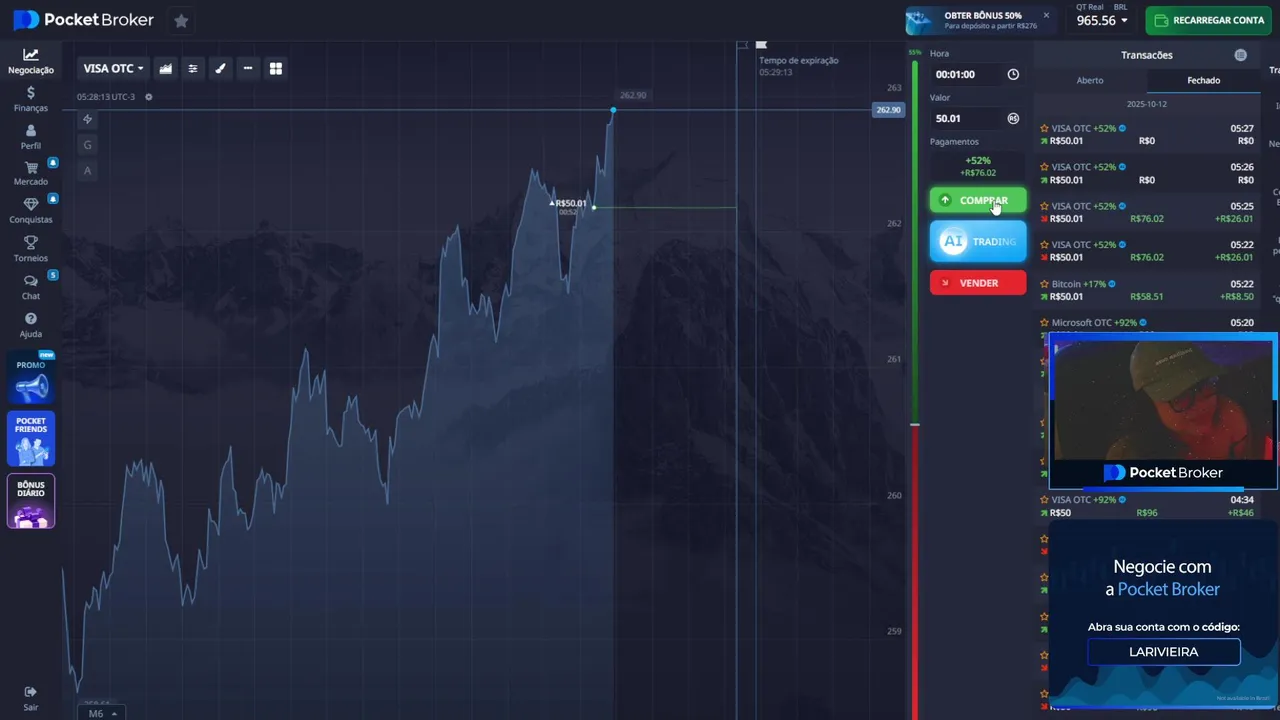This screenshot has width=1280, height=720.
Task: Expand the QT Real account balance dropdown
Action: (x=1102, y=20)
